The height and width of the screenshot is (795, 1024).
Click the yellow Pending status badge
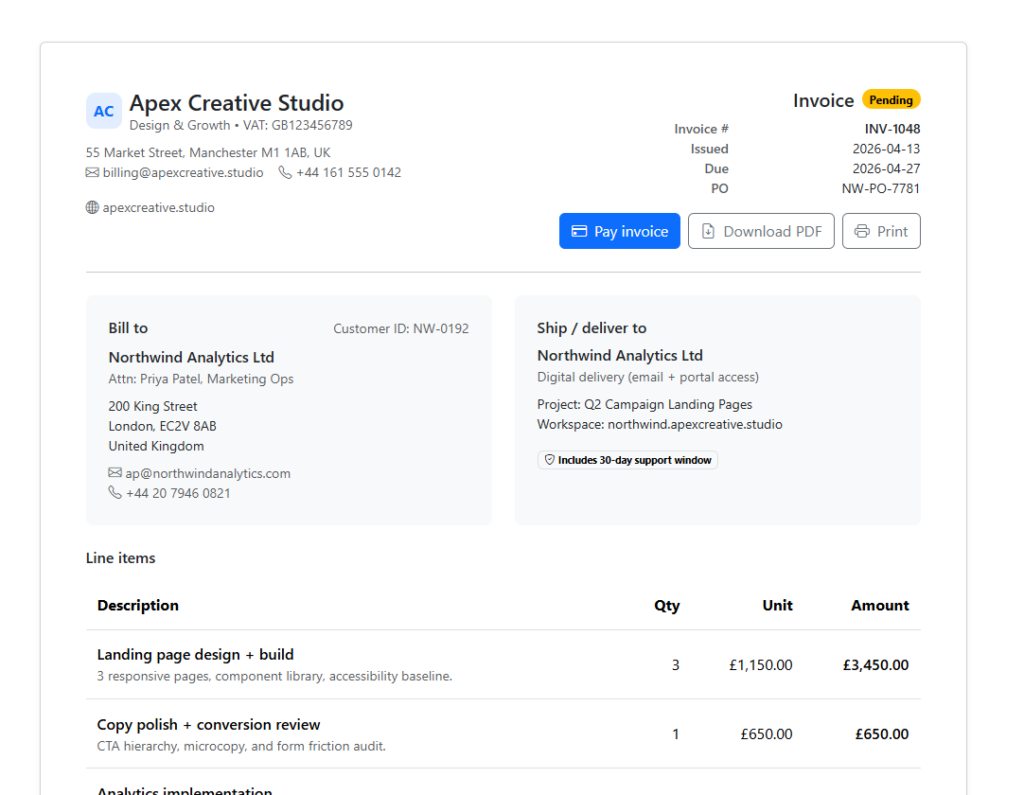(x=890, y=100)
